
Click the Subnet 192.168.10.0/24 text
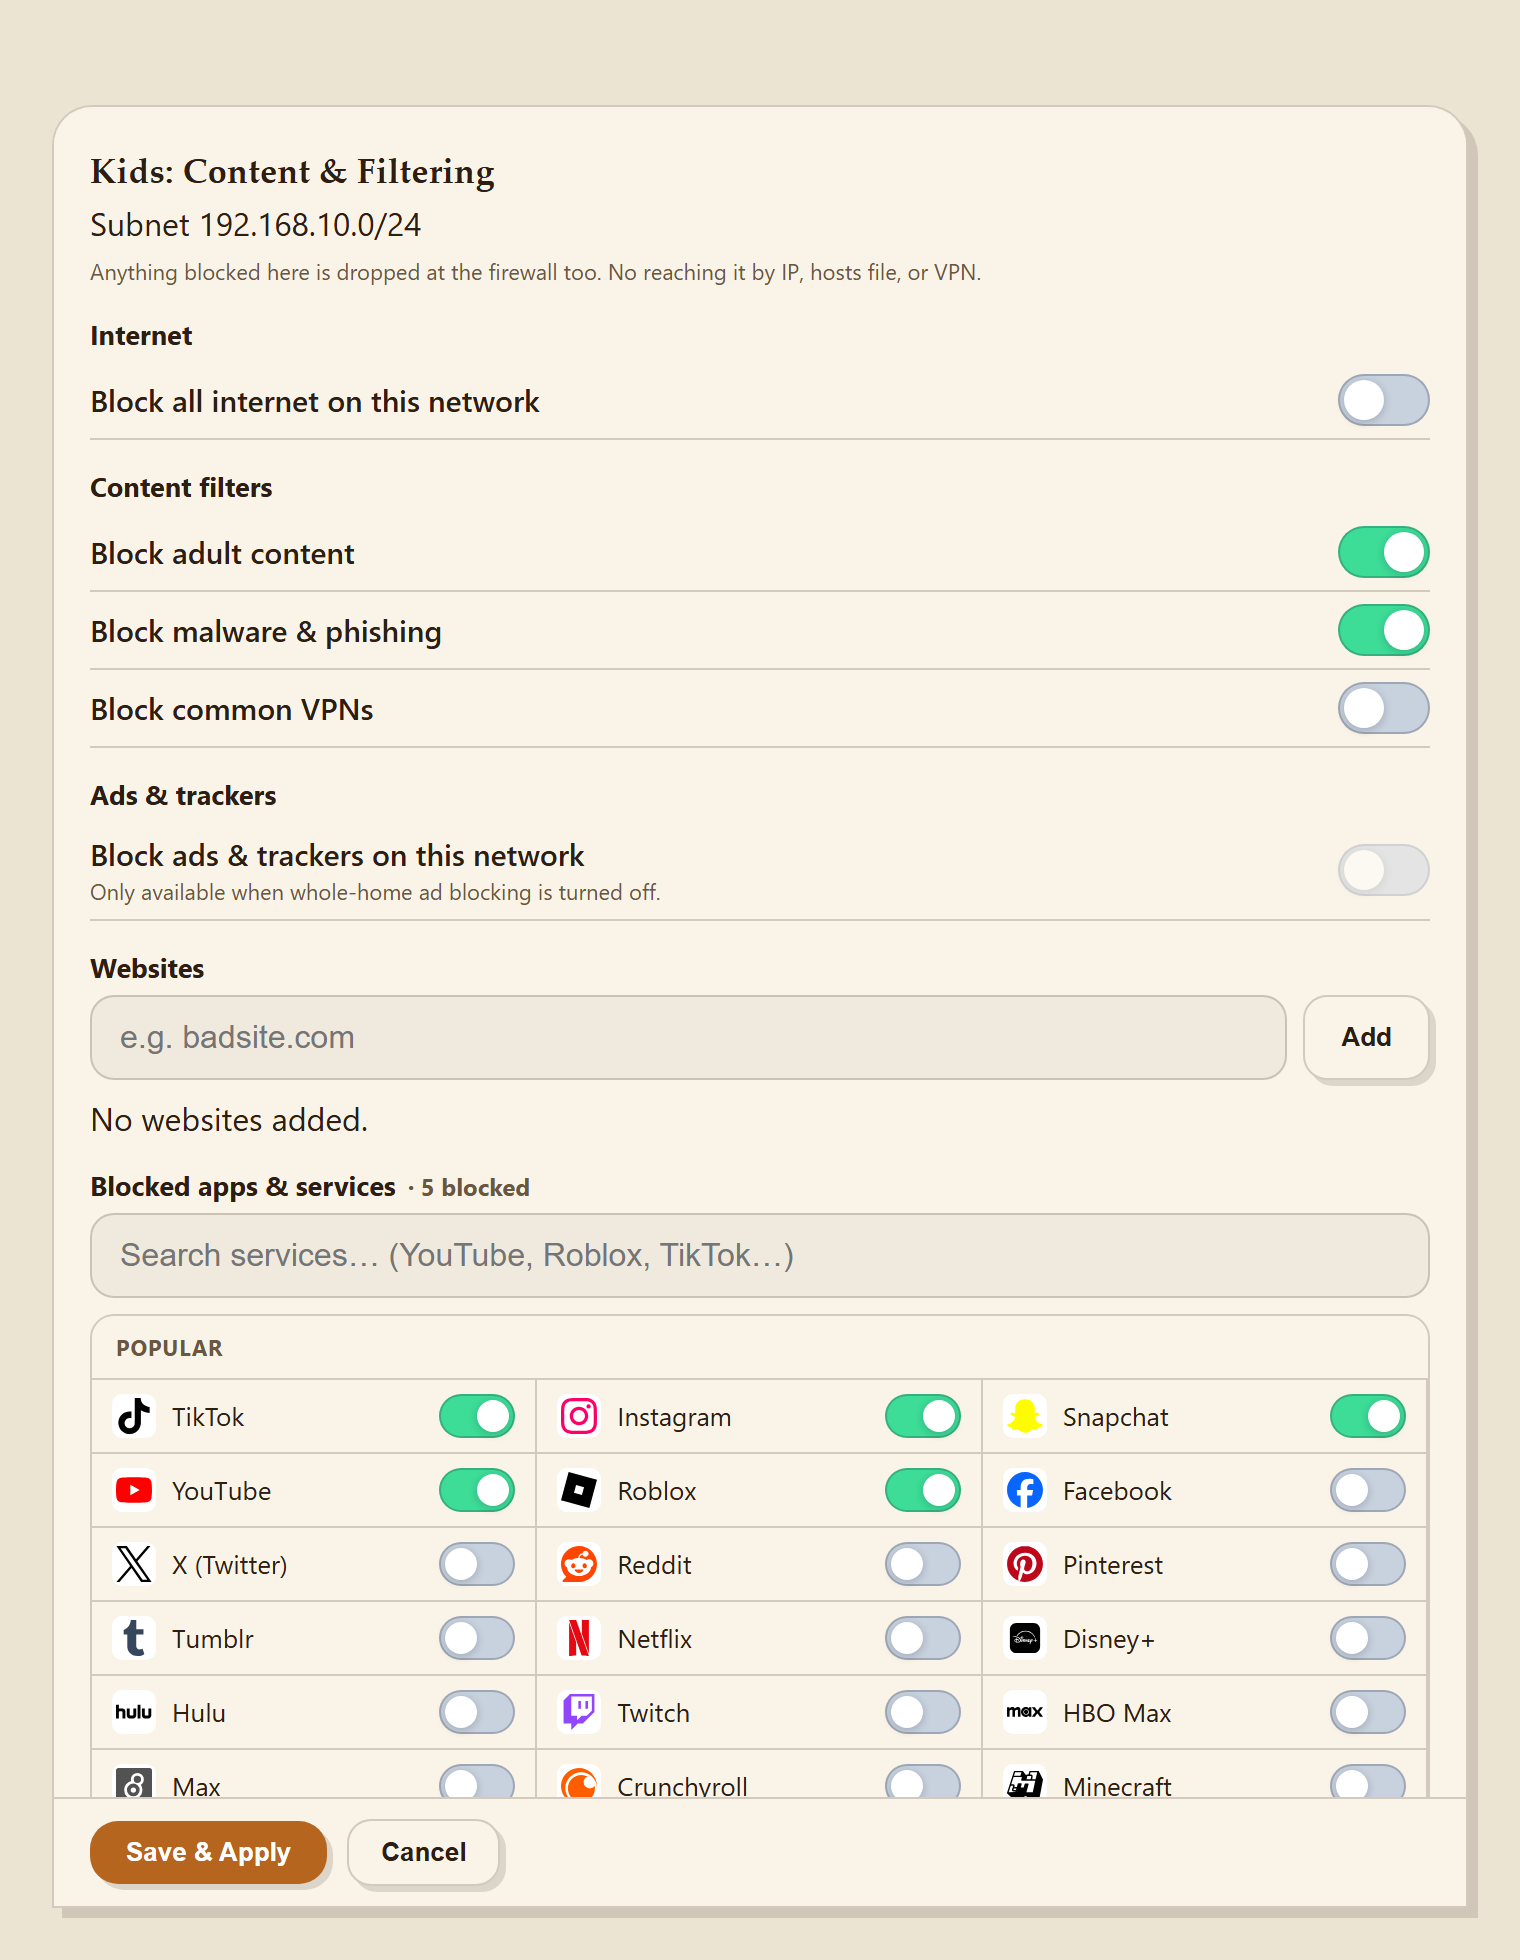[x=255, y=225]
